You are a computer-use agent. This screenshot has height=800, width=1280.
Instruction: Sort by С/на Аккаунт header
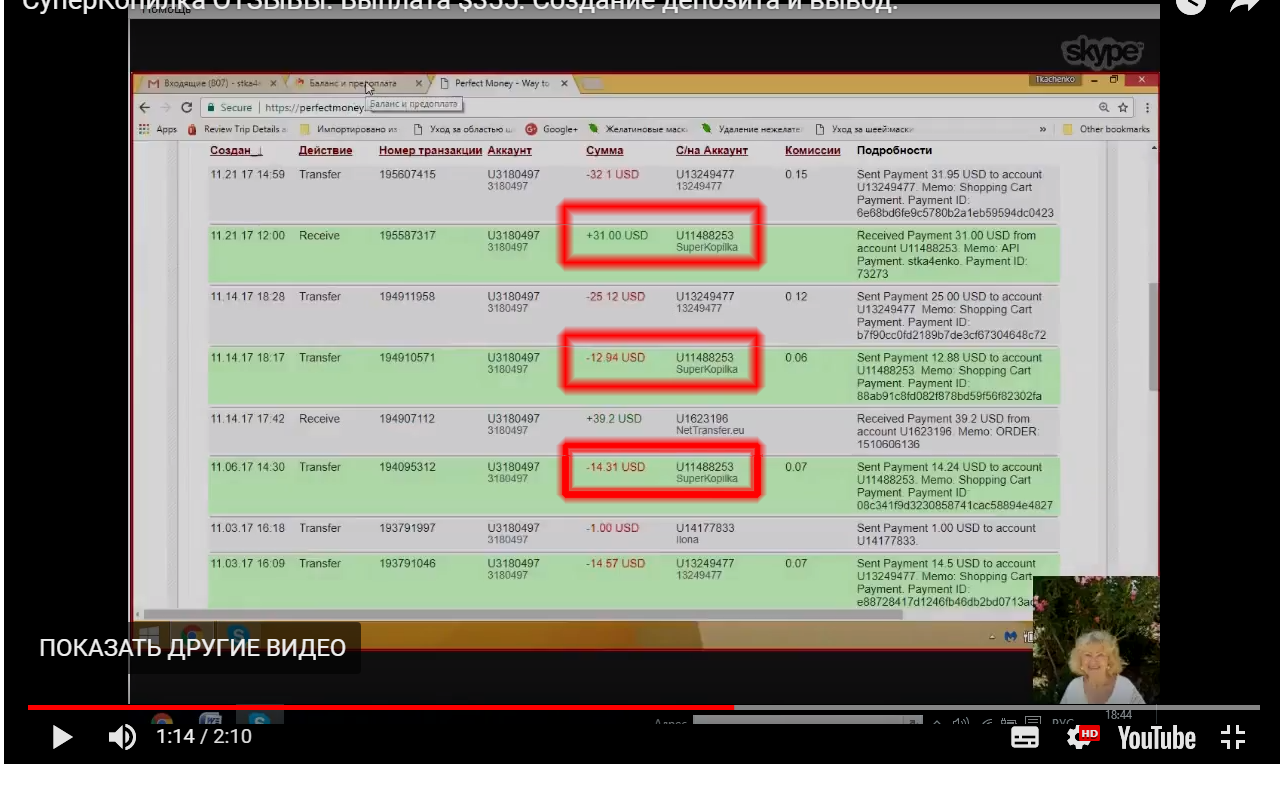click(x=712, y=151)
